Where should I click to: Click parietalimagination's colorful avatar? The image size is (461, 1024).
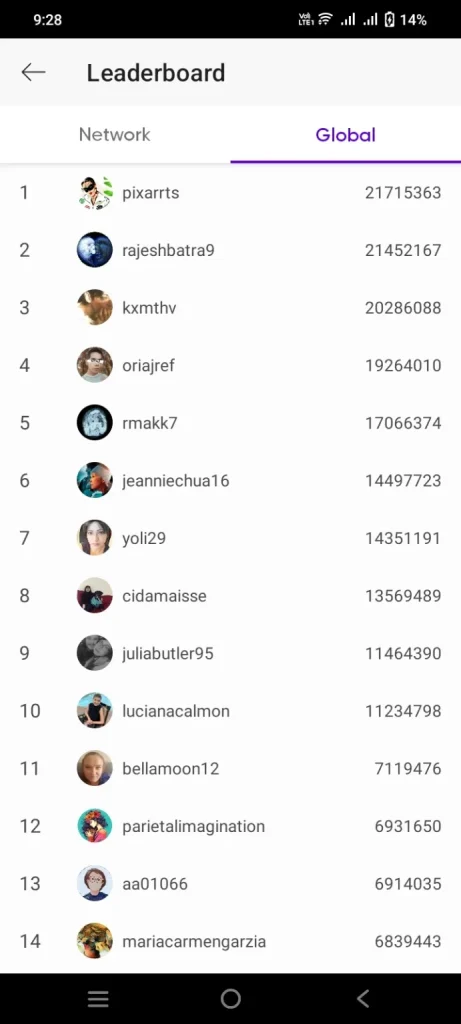(x=95, y=825)
